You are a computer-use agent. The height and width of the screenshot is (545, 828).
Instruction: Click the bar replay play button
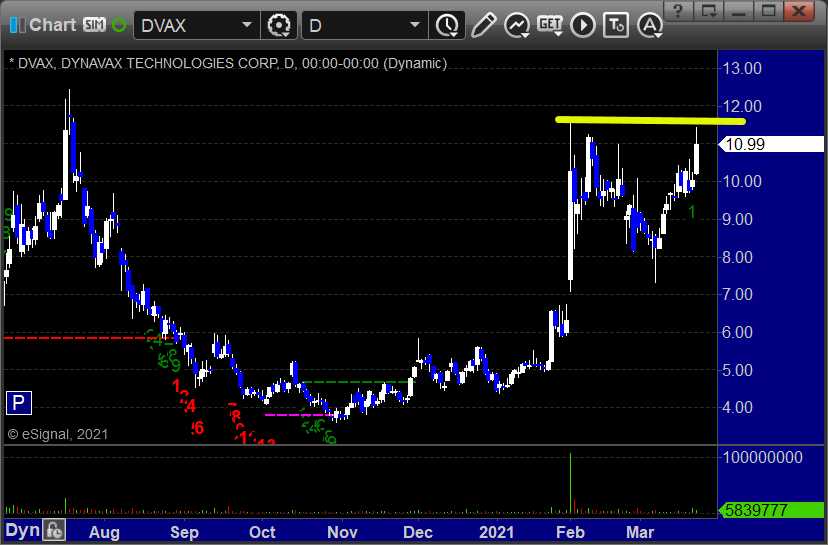coord(583,25)
